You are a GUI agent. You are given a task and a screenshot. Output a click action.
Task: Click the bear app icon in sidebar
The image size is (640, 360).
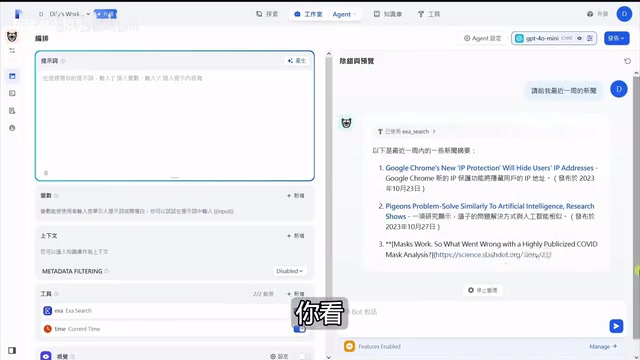[12, 37]
